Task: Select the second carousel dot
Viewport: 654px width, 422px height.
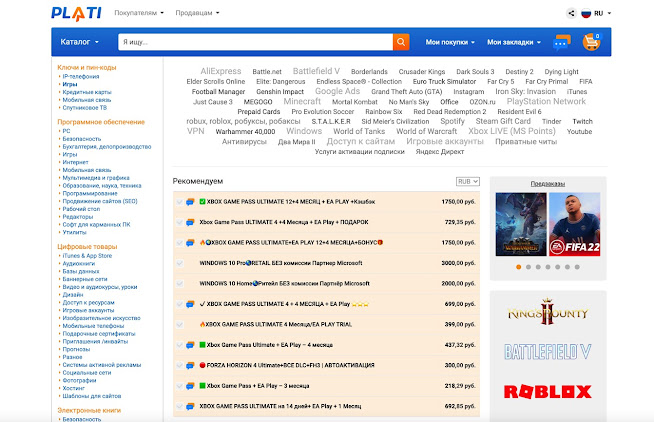Action: 528,267
